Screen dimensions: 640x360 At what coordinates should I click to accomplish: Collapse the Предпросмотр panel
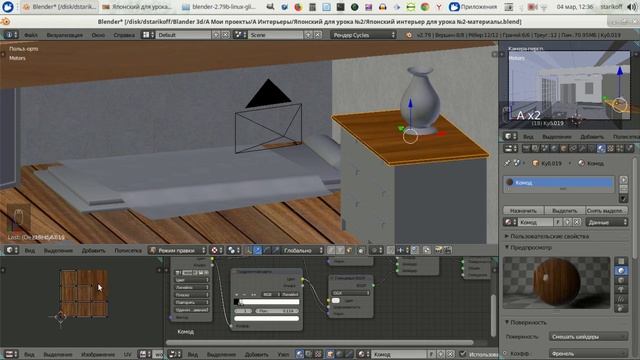point(531,247)
